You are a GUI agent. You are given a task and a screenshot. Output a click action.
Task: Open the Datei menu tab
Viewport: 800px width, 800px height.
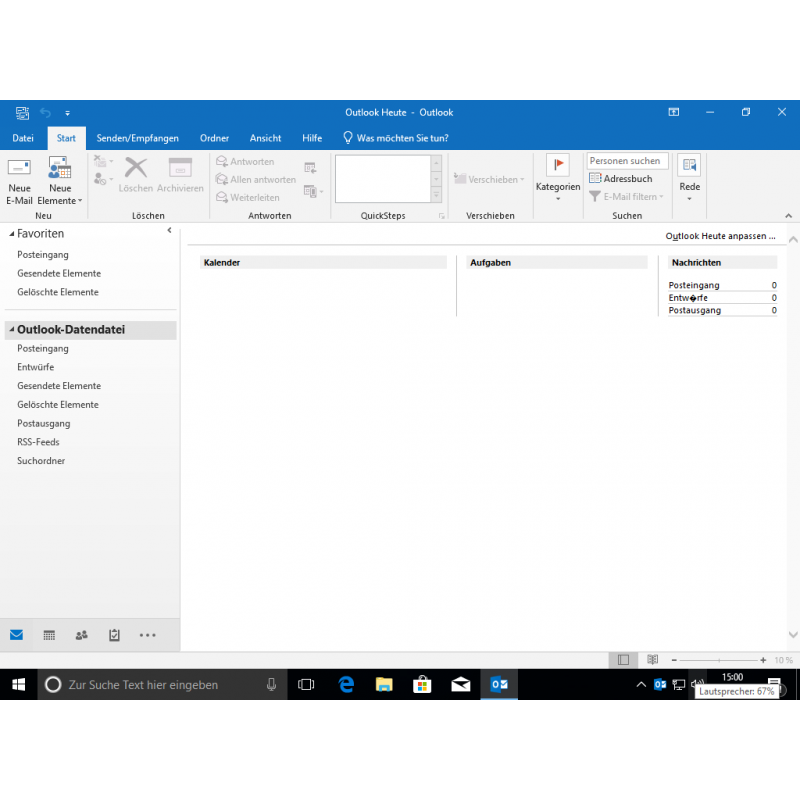(x=23, y=138)
